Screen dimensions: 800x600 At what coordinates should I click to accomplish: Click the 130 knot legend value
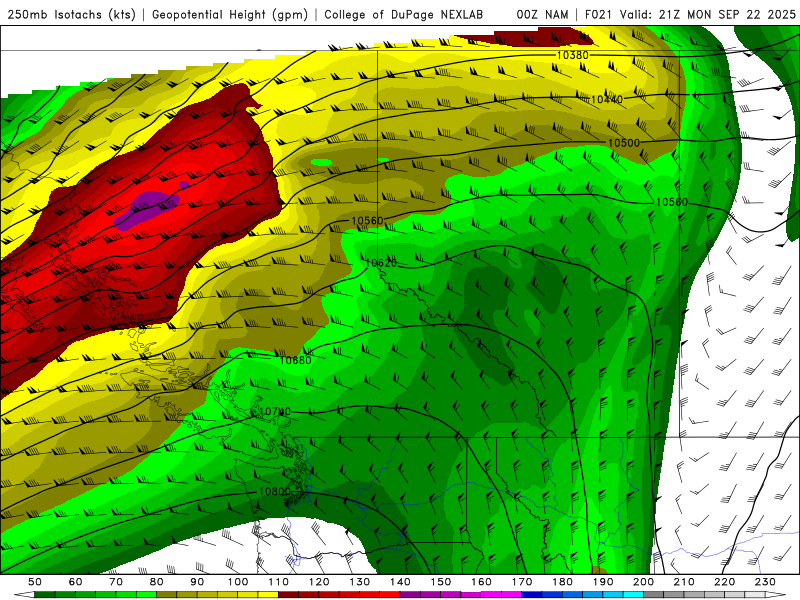coord(360,582)
